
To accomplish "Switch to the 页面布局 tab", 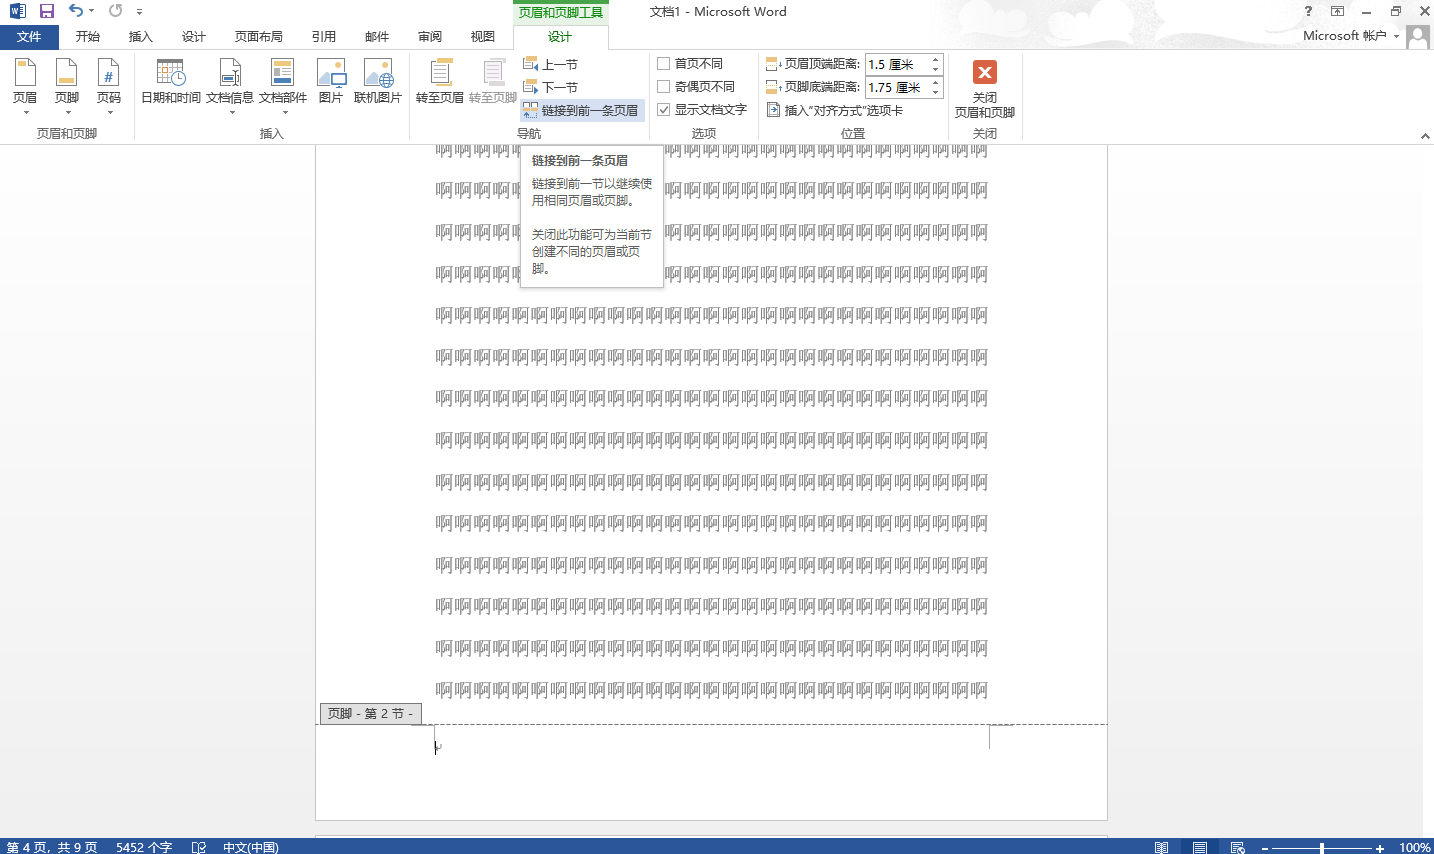I will point(259,37).
